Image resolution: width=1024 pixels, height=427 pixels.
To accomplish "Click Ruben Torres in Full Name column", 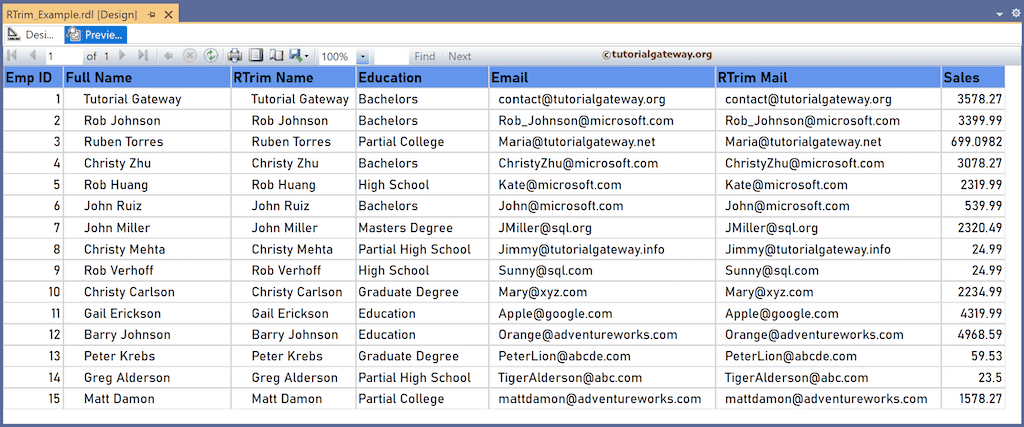I will (x=123, y=142).
